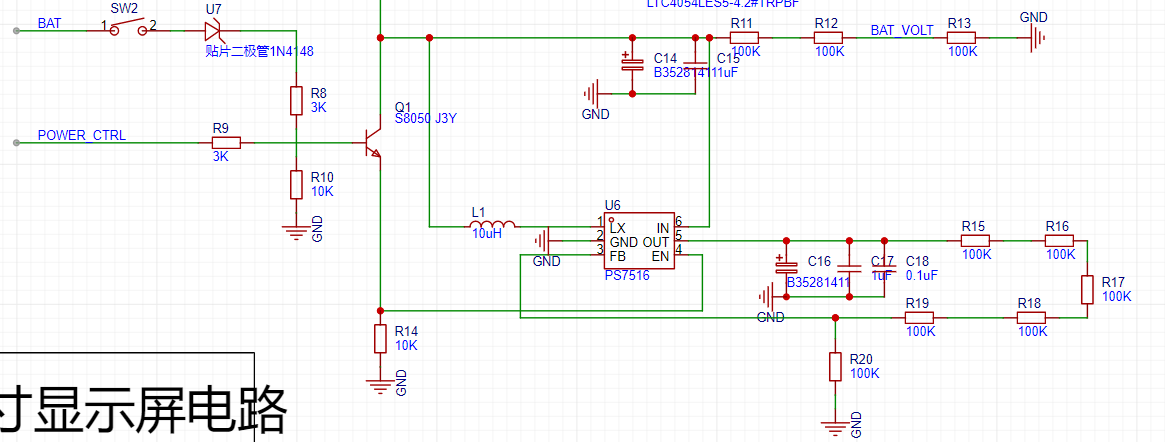
Task: Select the U6 designator label
Action: (x=613, y=205)
